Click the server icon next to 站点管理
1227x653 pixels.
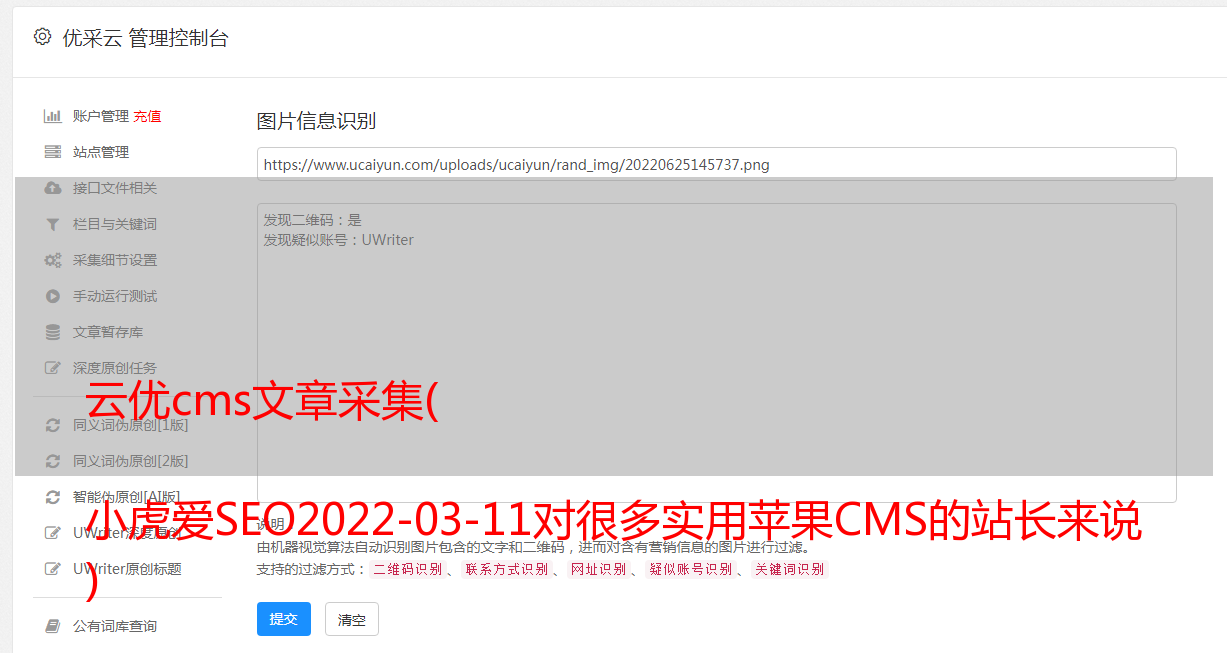tap(53, 152)
